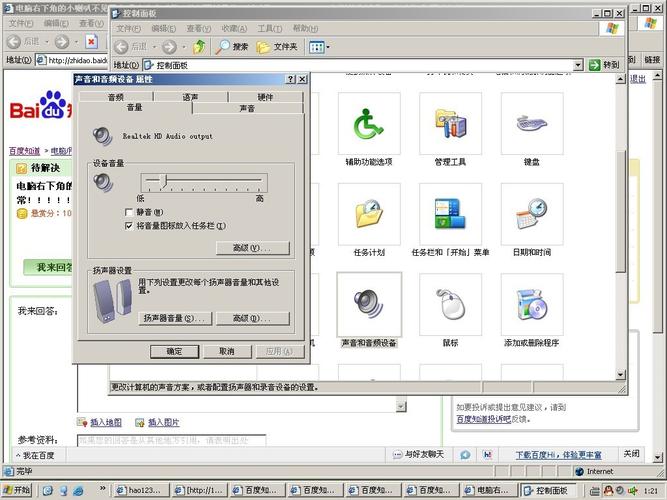Open 文件(F) menu in Control Panel
The height and width of the screenshot is (500, 667).
[128, 29]
